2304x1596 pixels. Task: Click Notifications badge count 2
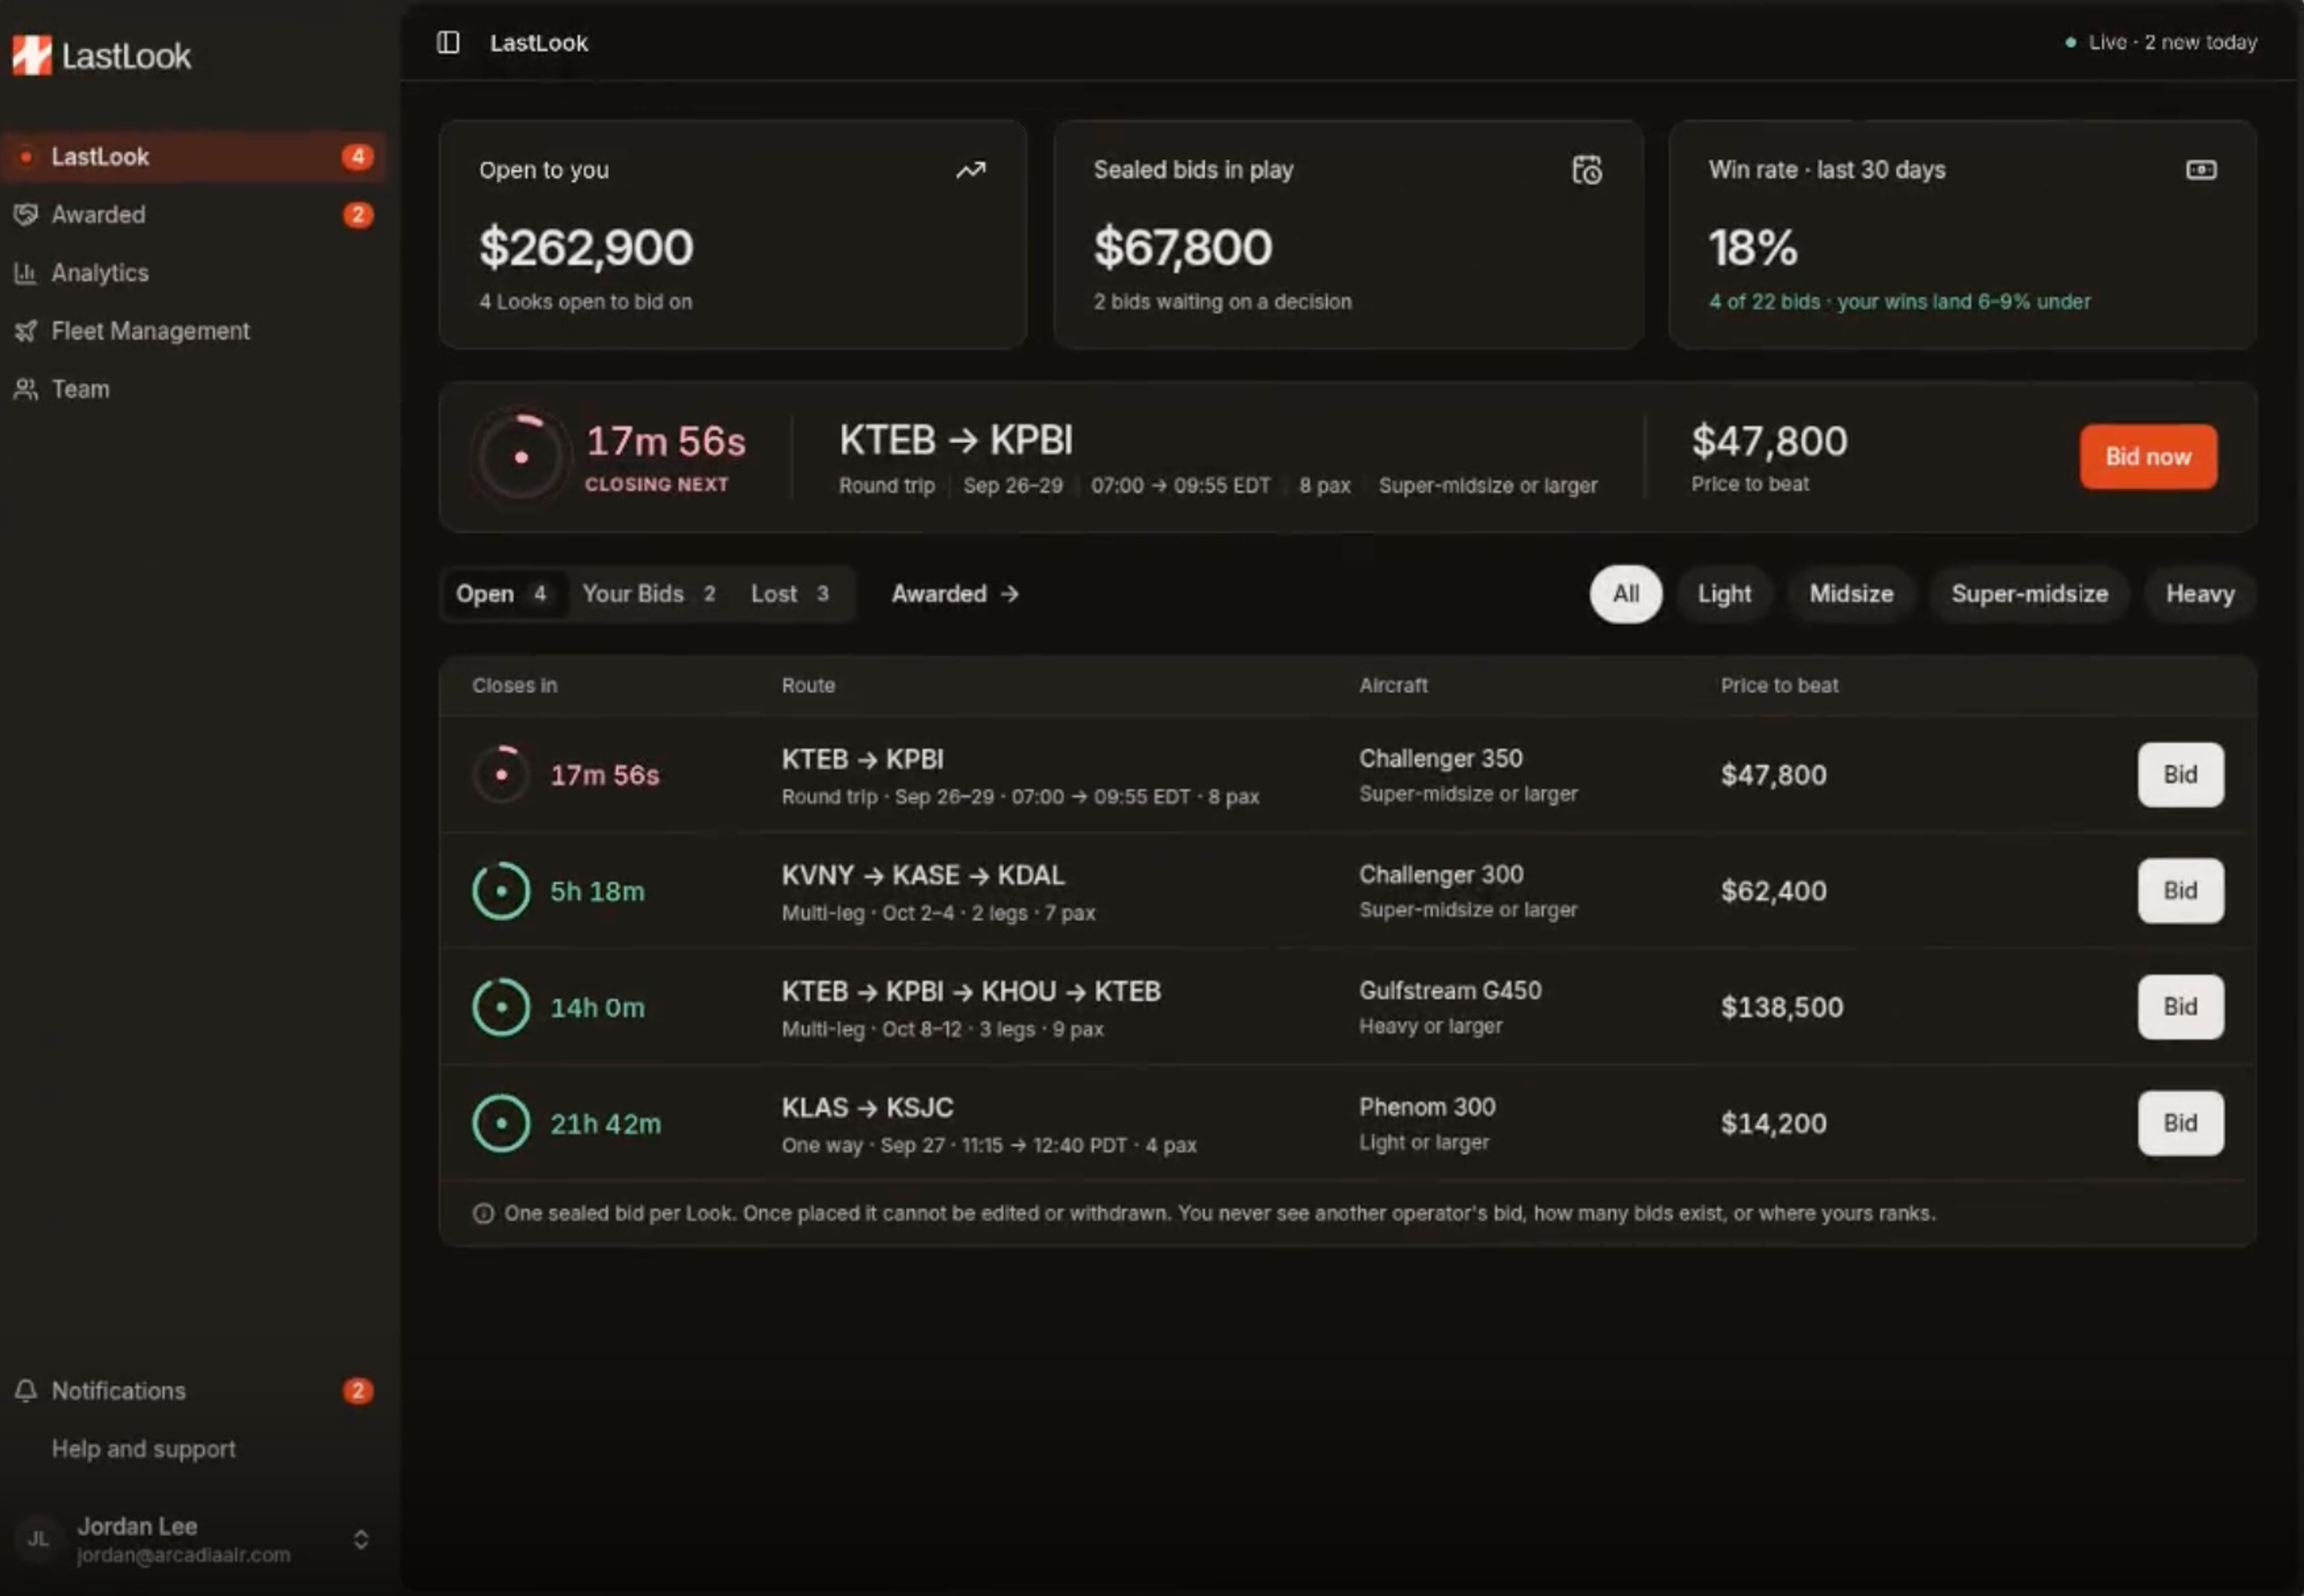pos(357,1390)
